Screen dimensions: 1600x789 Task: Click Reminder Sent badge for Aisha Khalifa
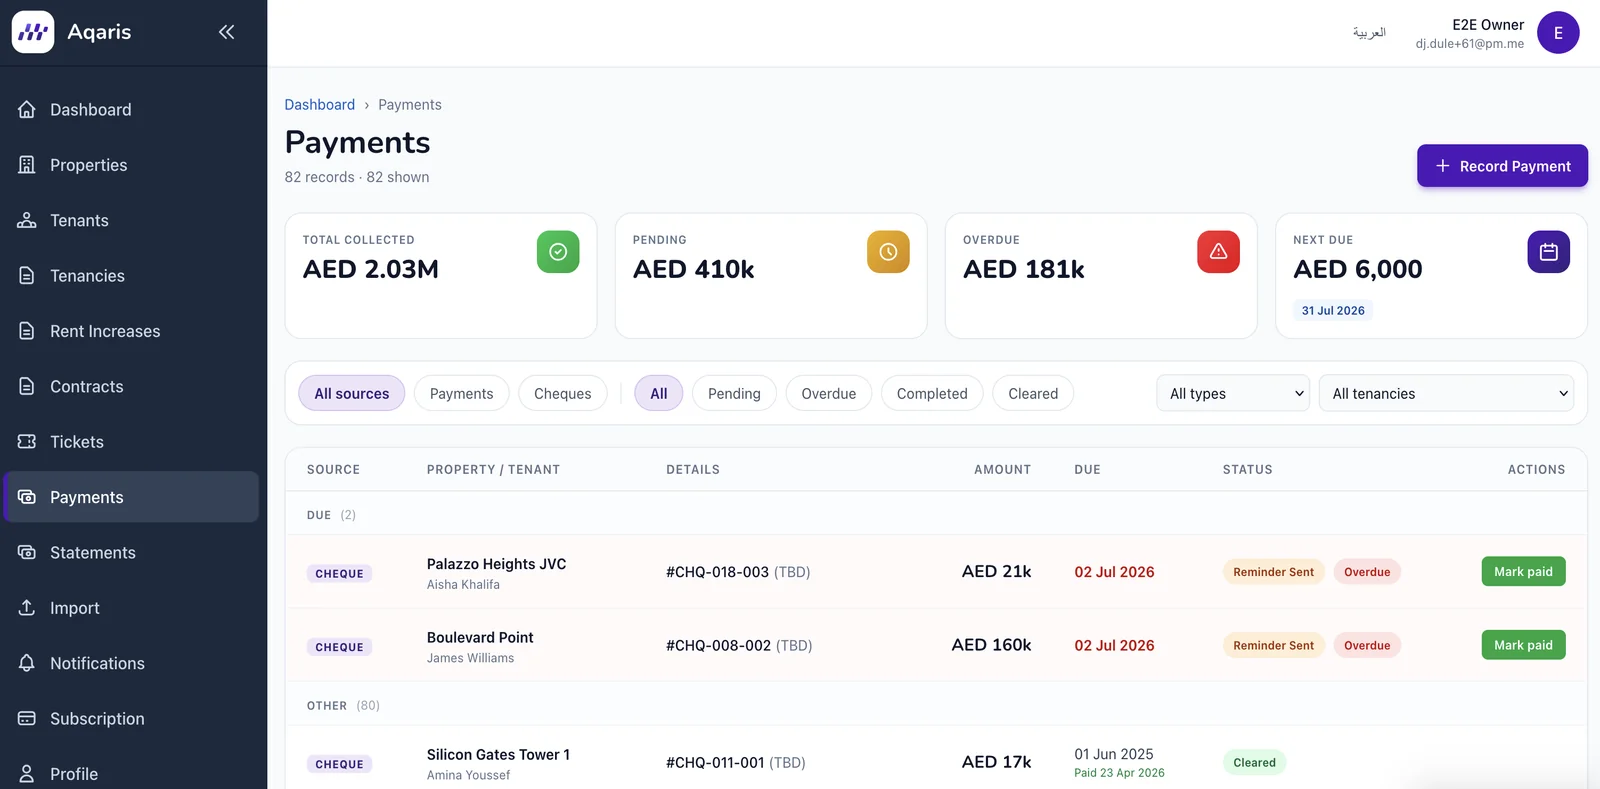tap(1273, 572)
